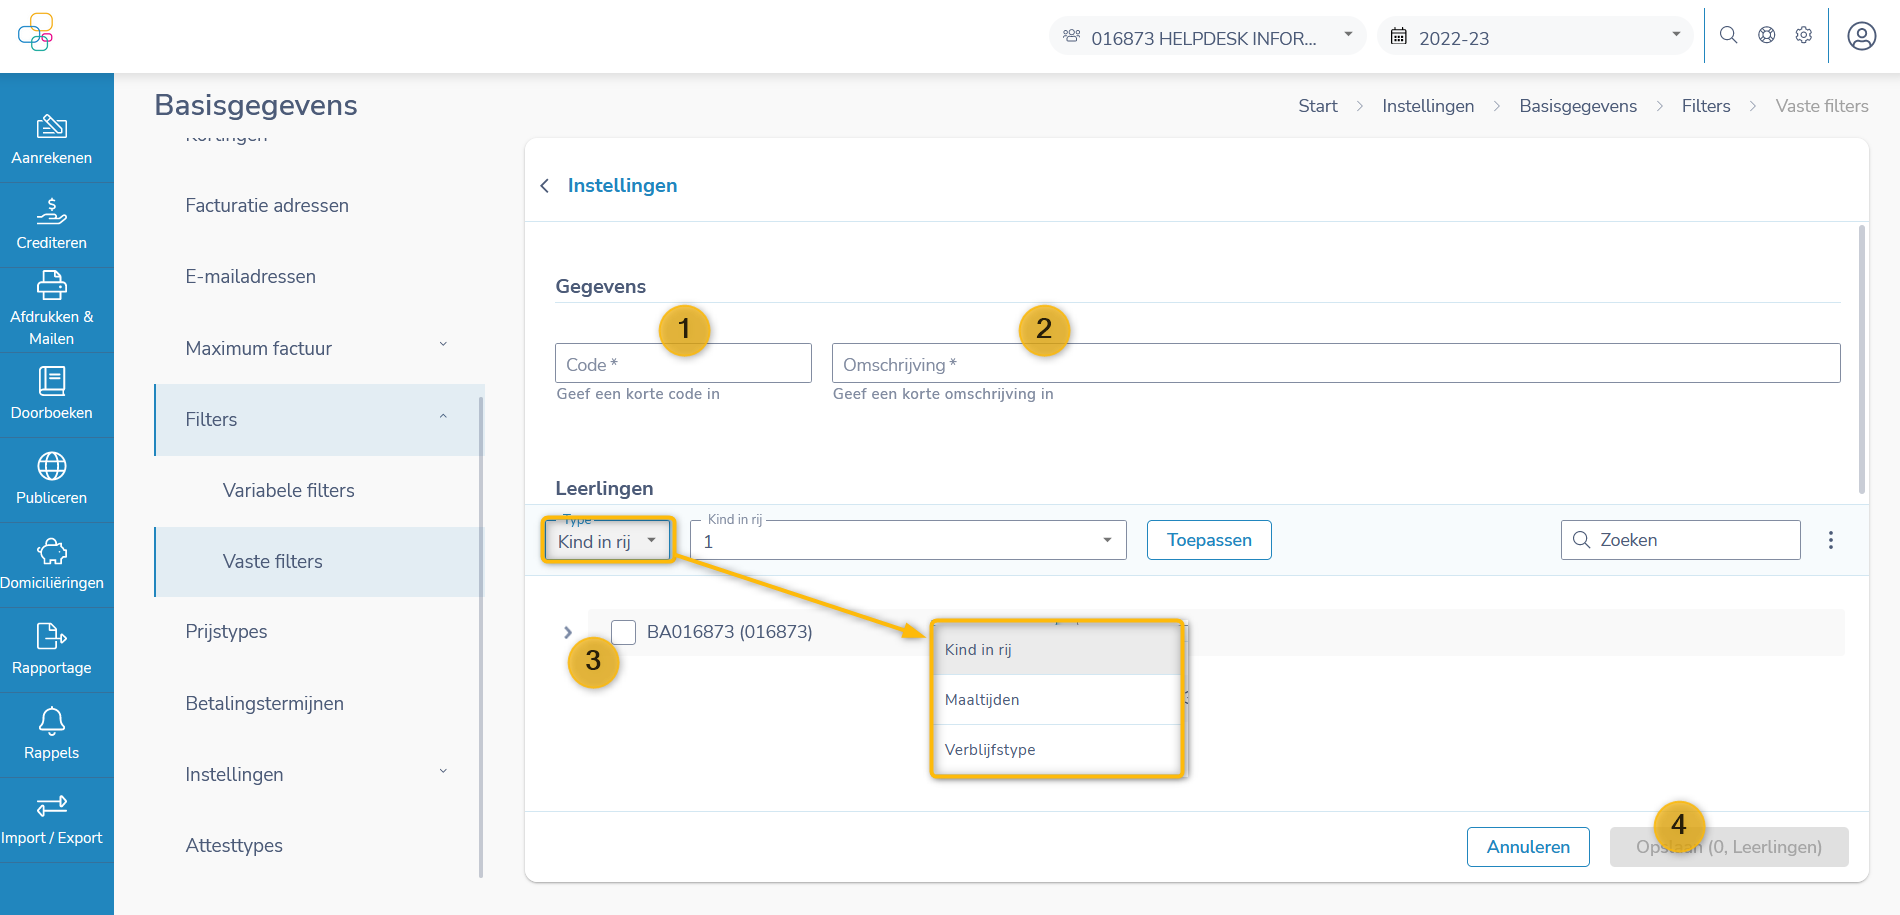Open the Doorboeken sidebar section
The image size is (1900, 915).
[52, 395]
